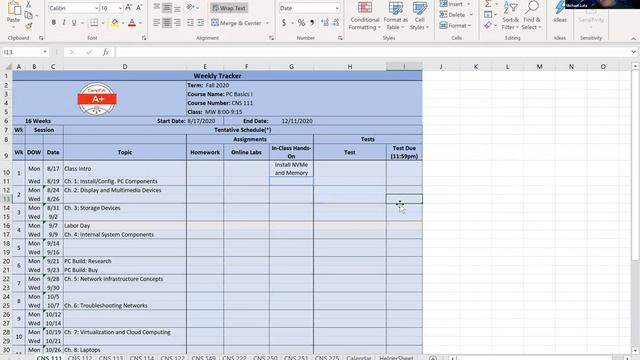Viewport: 640px width, 360px height.
Task: Open fill color dropdown arrow
Action: 122,23
